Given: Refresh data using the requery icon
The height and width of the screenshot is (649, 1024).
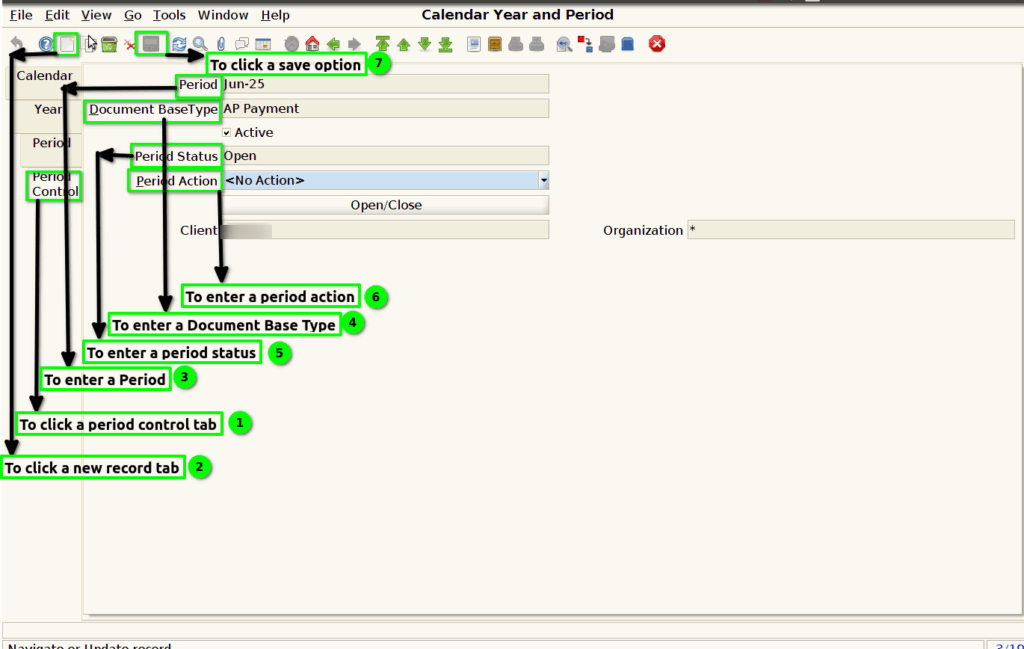Looking at the screenshot, I should (179, 44).
